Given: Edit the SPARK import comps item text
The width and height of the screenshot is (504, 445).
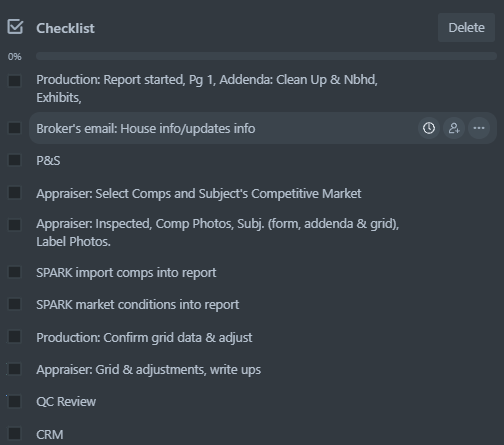Looking at the screenshot, I should [x=126, y=273].
